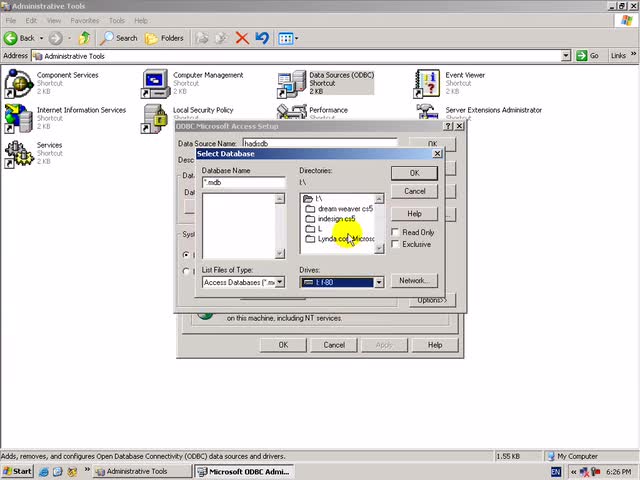The image size is (640, 480).
Task: Click OK in Select Database dialog
Action: coord(414,173)
